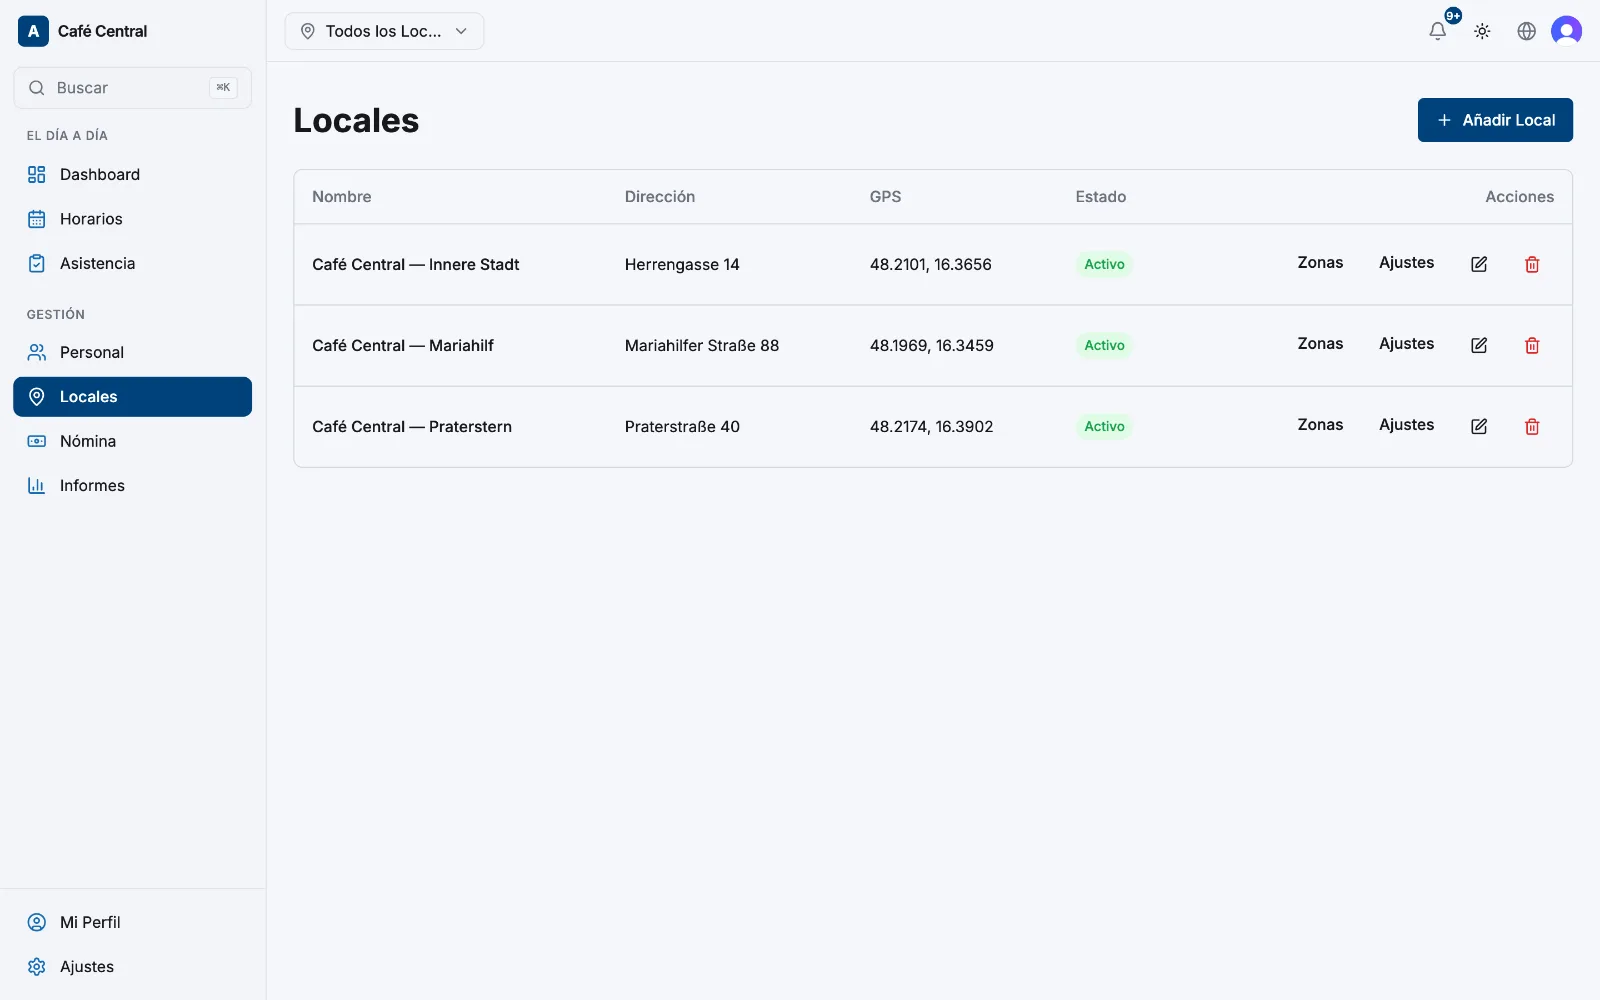The image size is (1600, 1000).
Task: Open user avatar menu
Action: pyautogui.click(x=1566, y=31)
